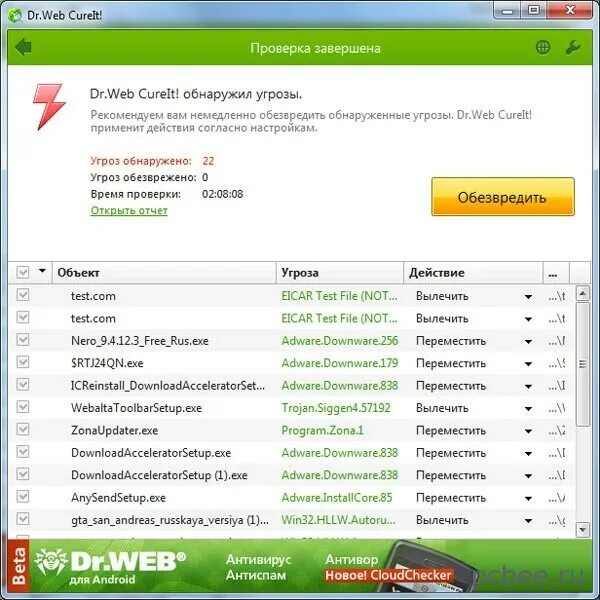The width and height of the screenshot is (600, 600).
Task: Uncheck the Nero_9.4.12.3_Free_Rus.exe checkbox
Action: coord(23,340)
